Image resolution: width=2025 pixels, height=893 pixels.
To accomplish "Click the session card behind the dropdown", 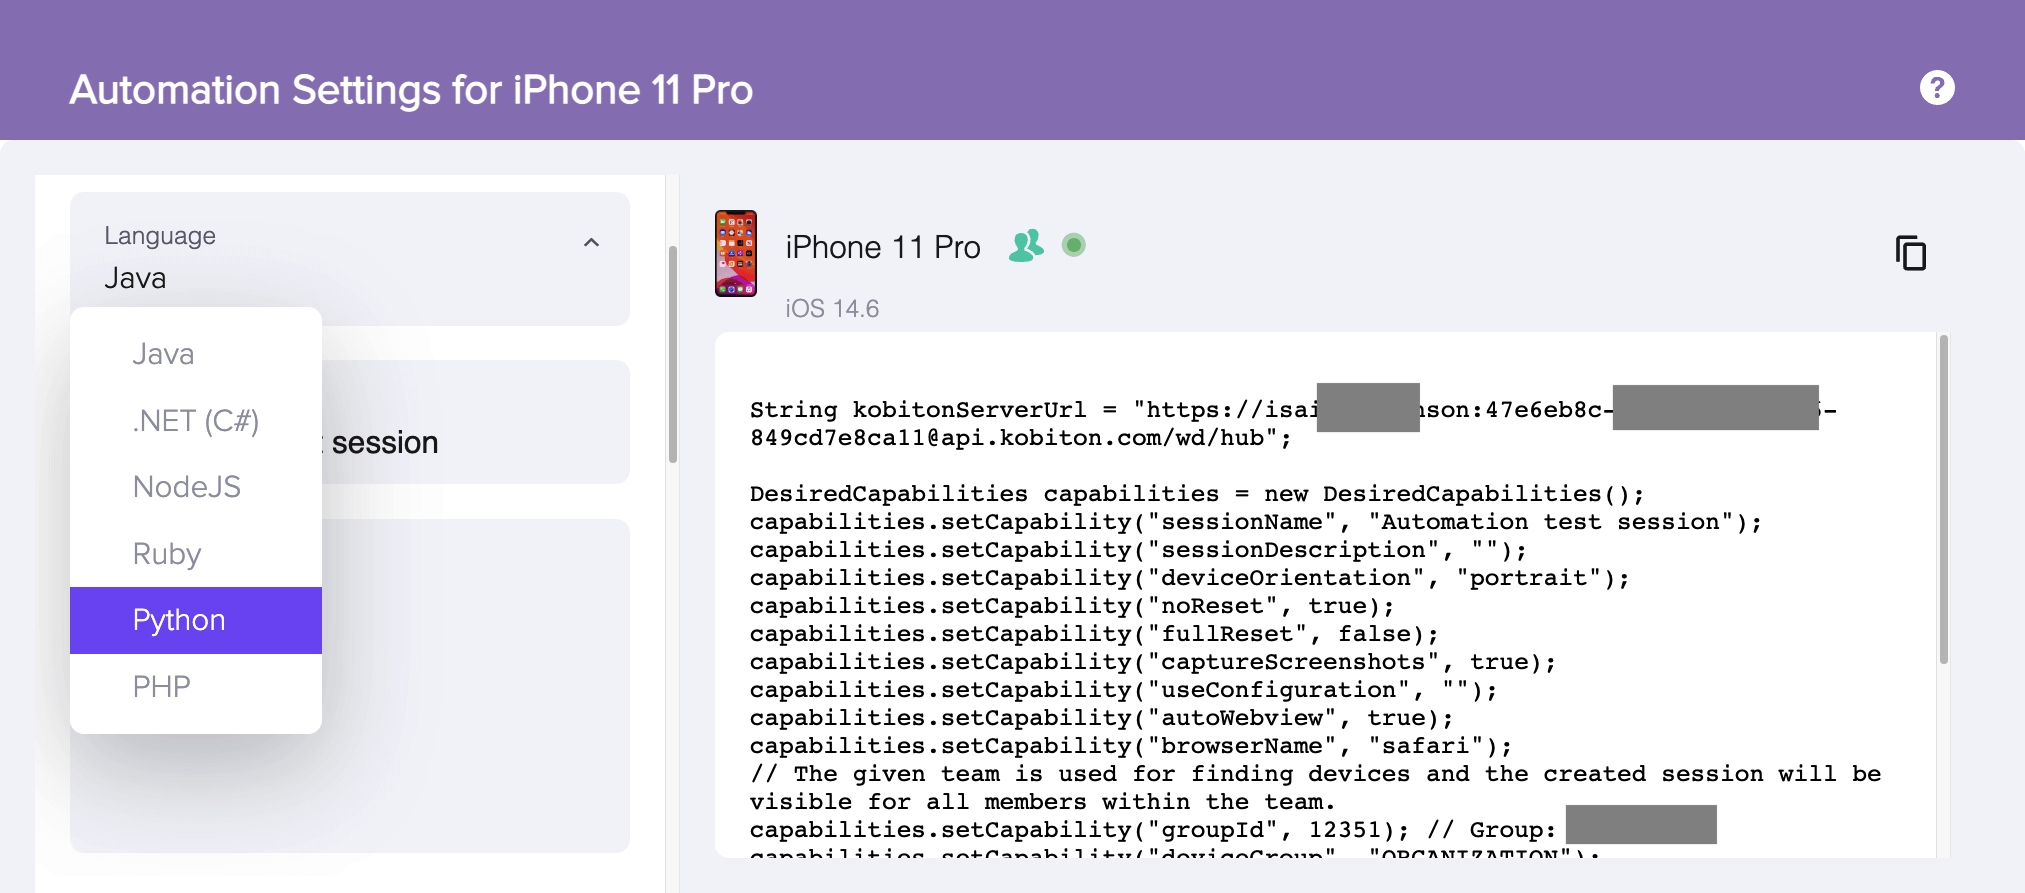I will coord(476,422).
